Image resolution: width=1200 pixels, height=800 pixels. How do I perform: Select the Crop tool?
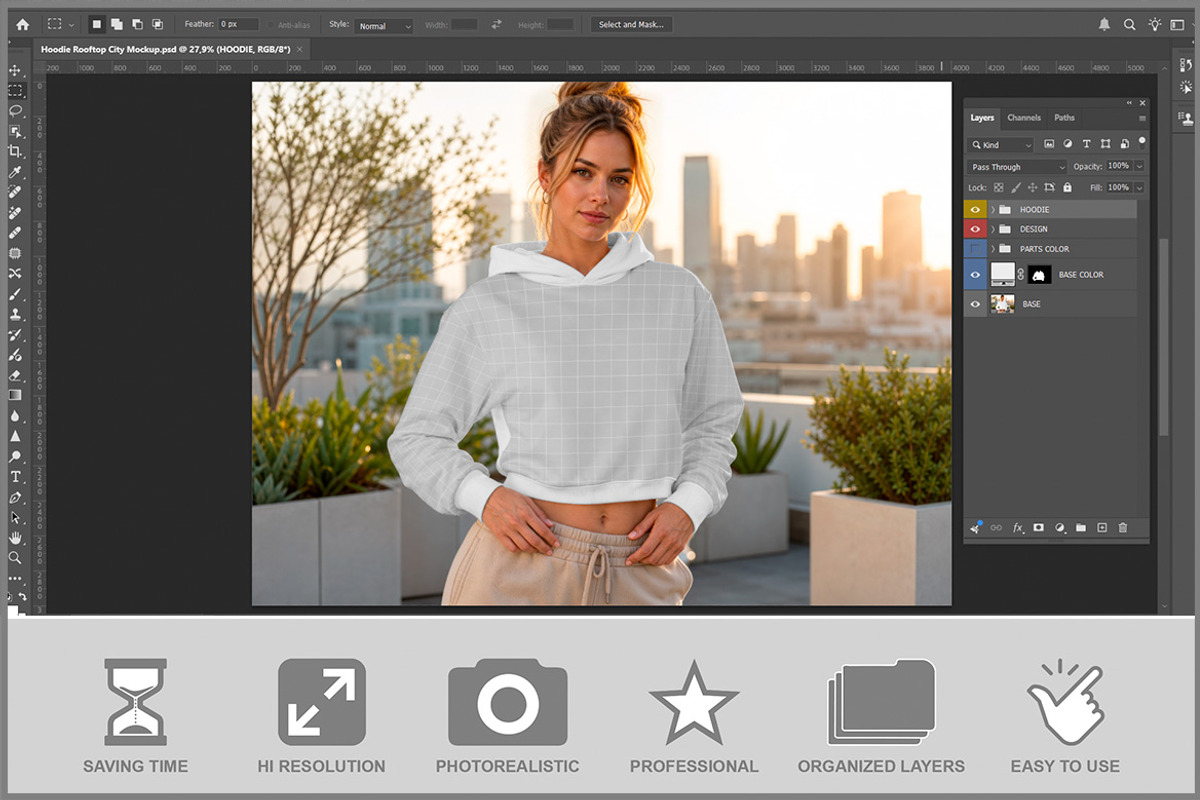click(x=15, y=151)
